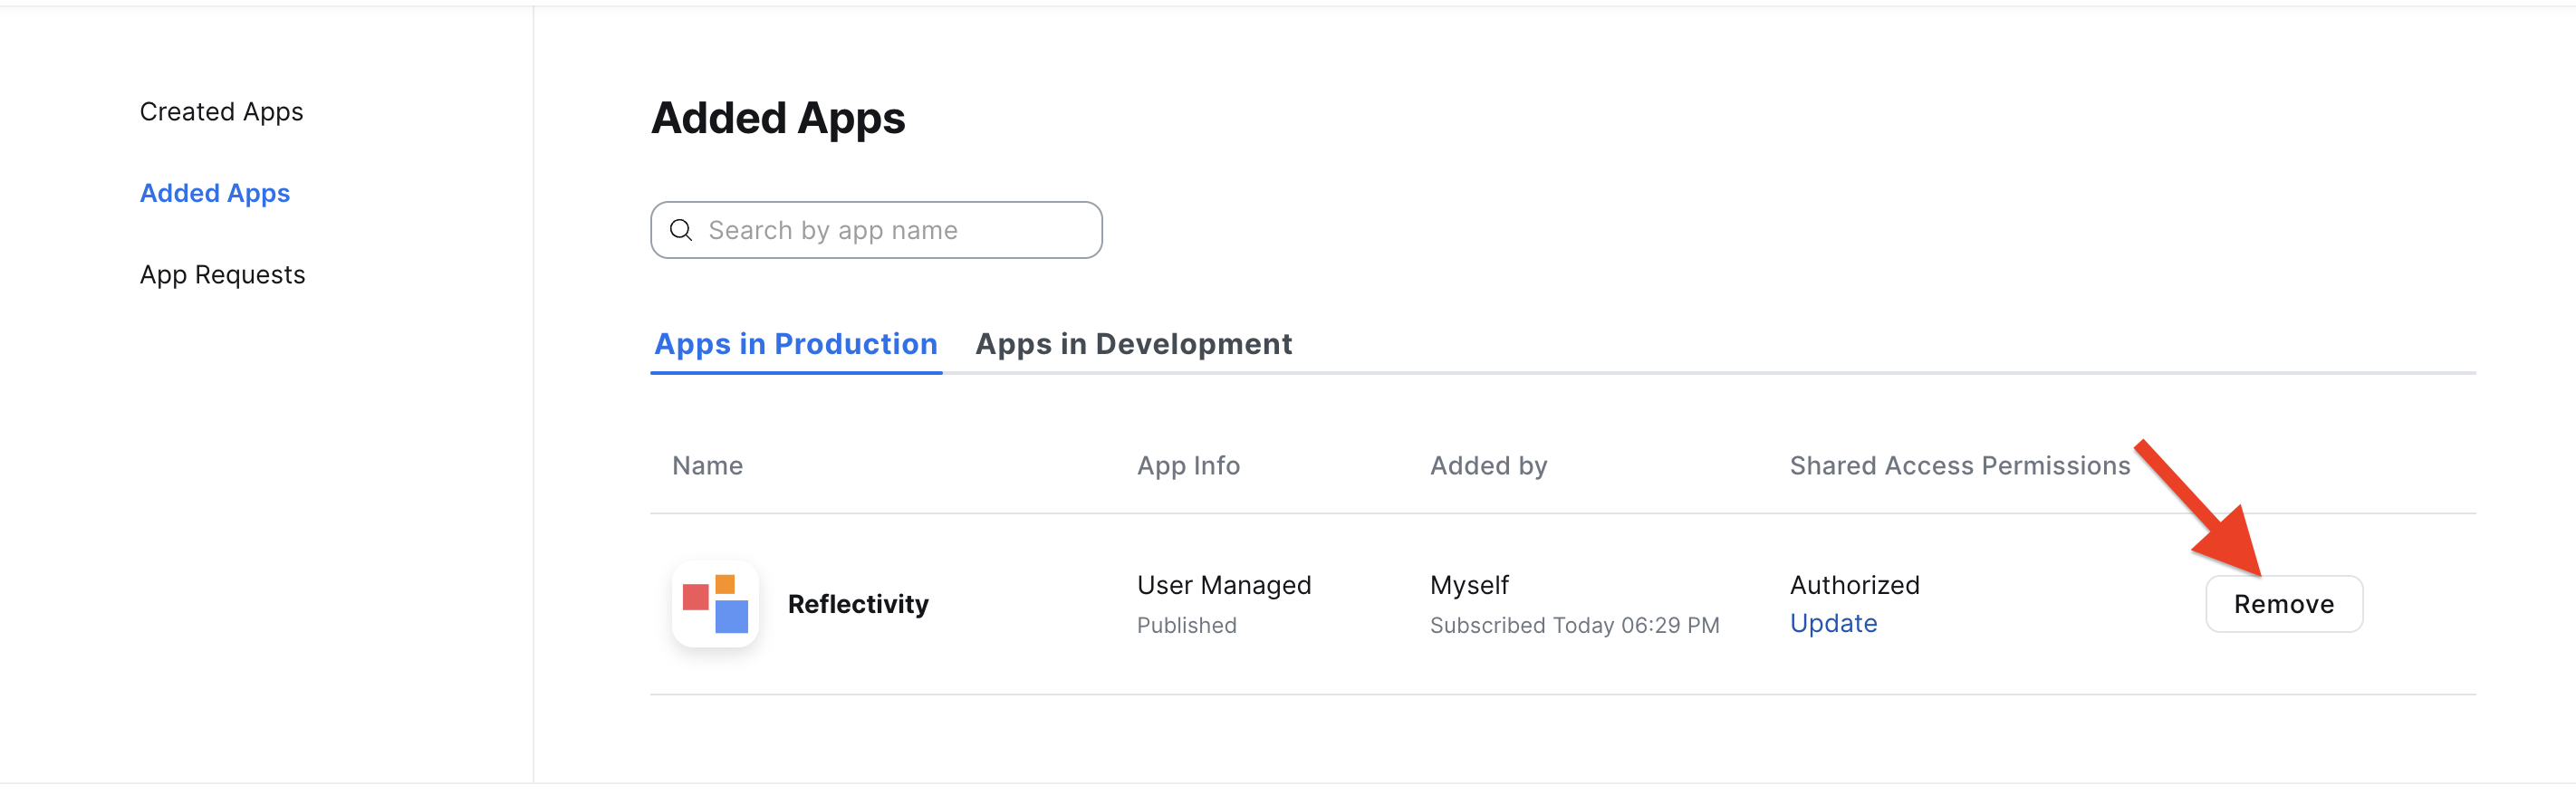Open Created Apps in the sidebar

tap(221, 111)
